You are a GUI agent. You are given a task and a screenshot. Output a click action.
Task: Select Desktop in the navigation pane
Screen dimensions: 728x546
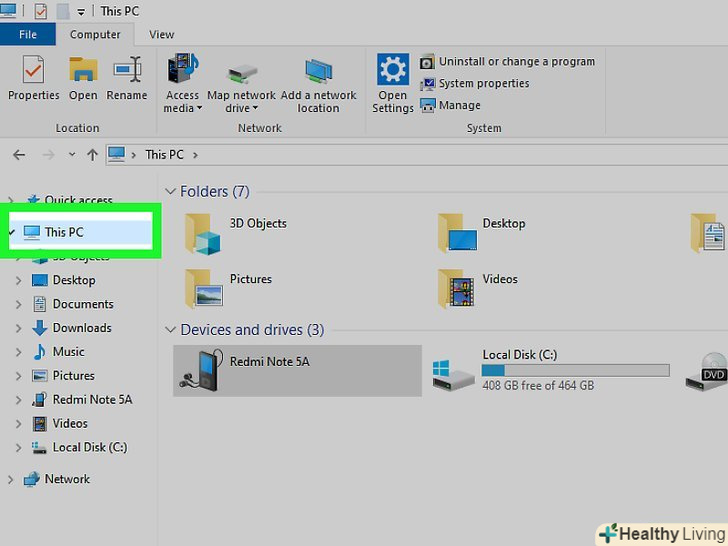pyautogui.click(x=74, y=280)
